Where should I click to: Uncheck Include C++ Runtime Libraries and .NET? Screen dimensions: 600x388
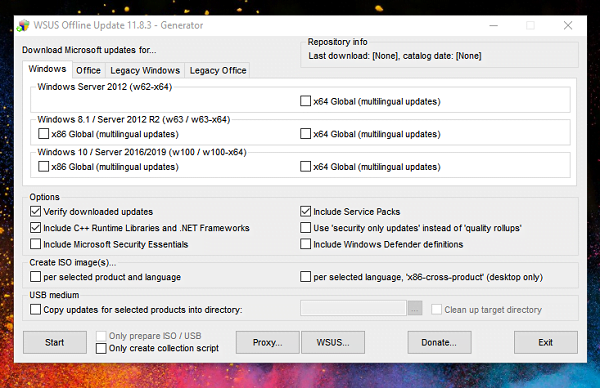coord(35,228)
